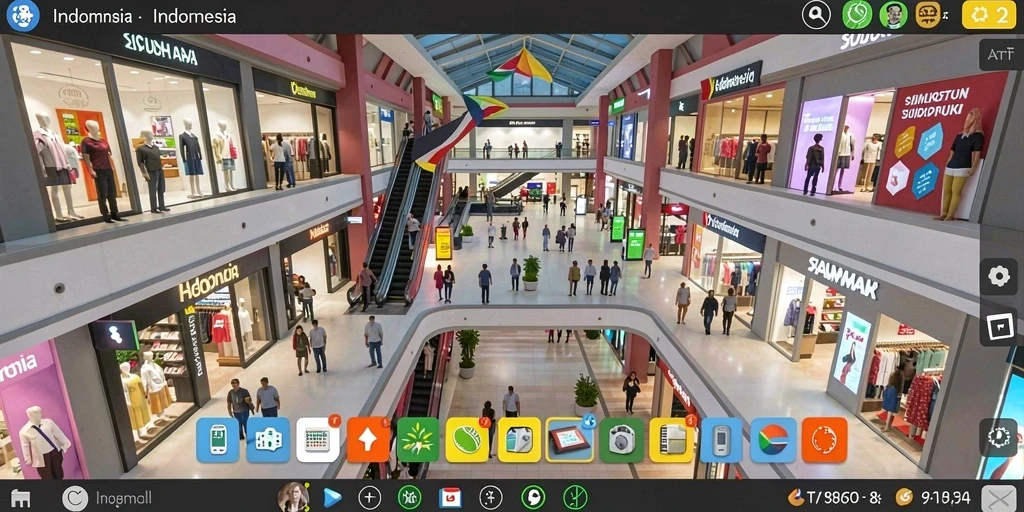Click the orange circular refresh icon
The height and width of the screenshot is (512, 1024).
coord(824,440)
